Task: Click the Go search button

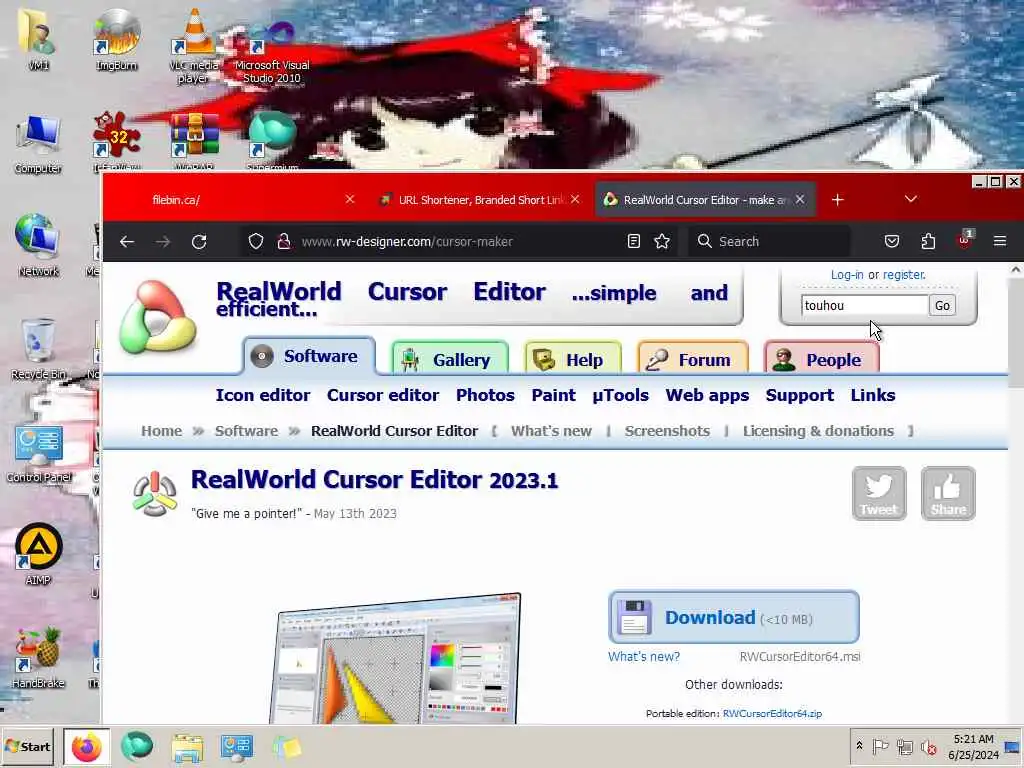Action: [x=942, y=306]
